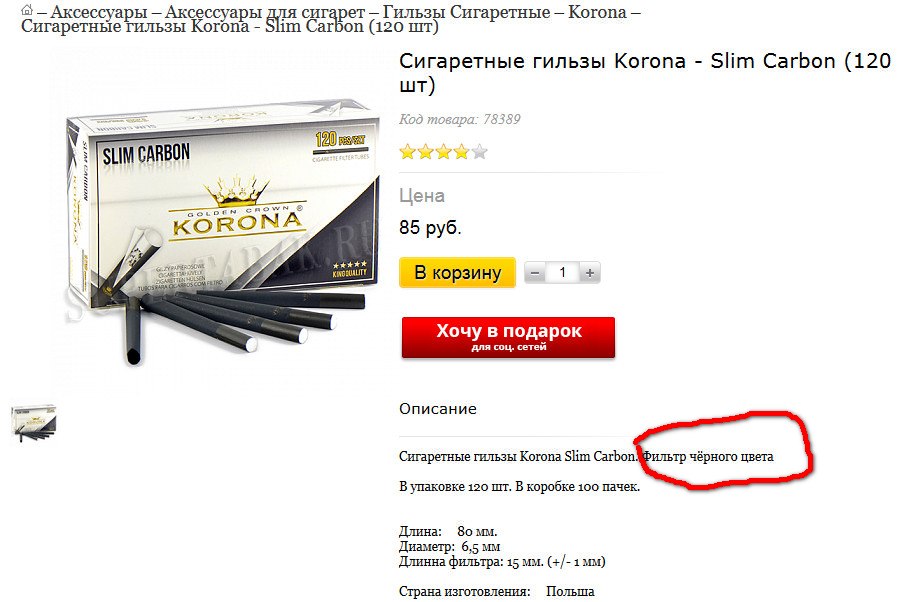Rate product with third star

click(x=444, y=152)
